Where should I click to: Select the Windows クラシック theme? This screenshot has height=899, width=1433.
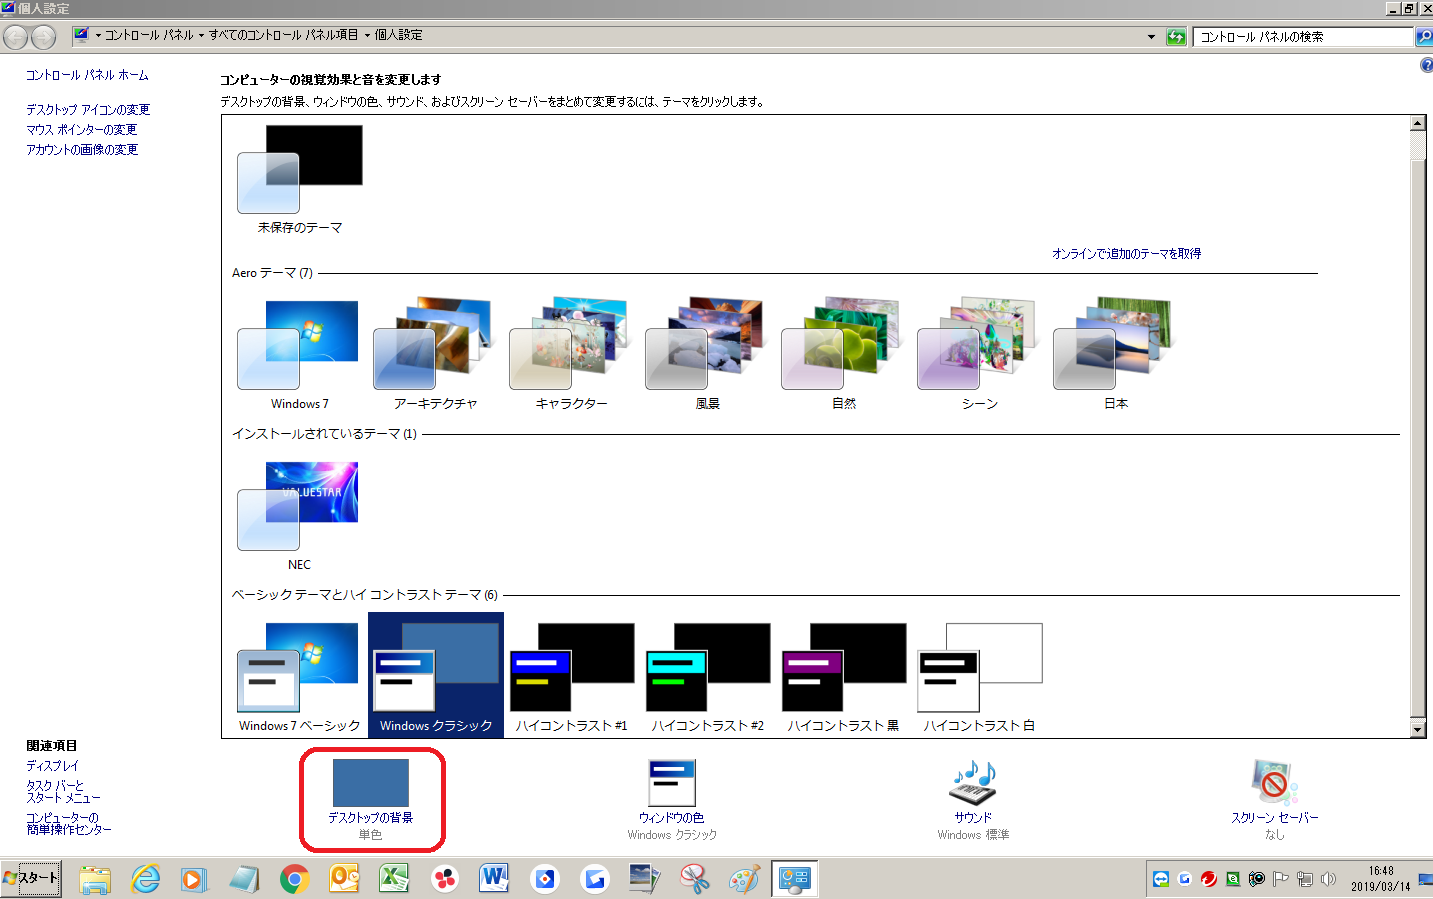coord(435,676)
